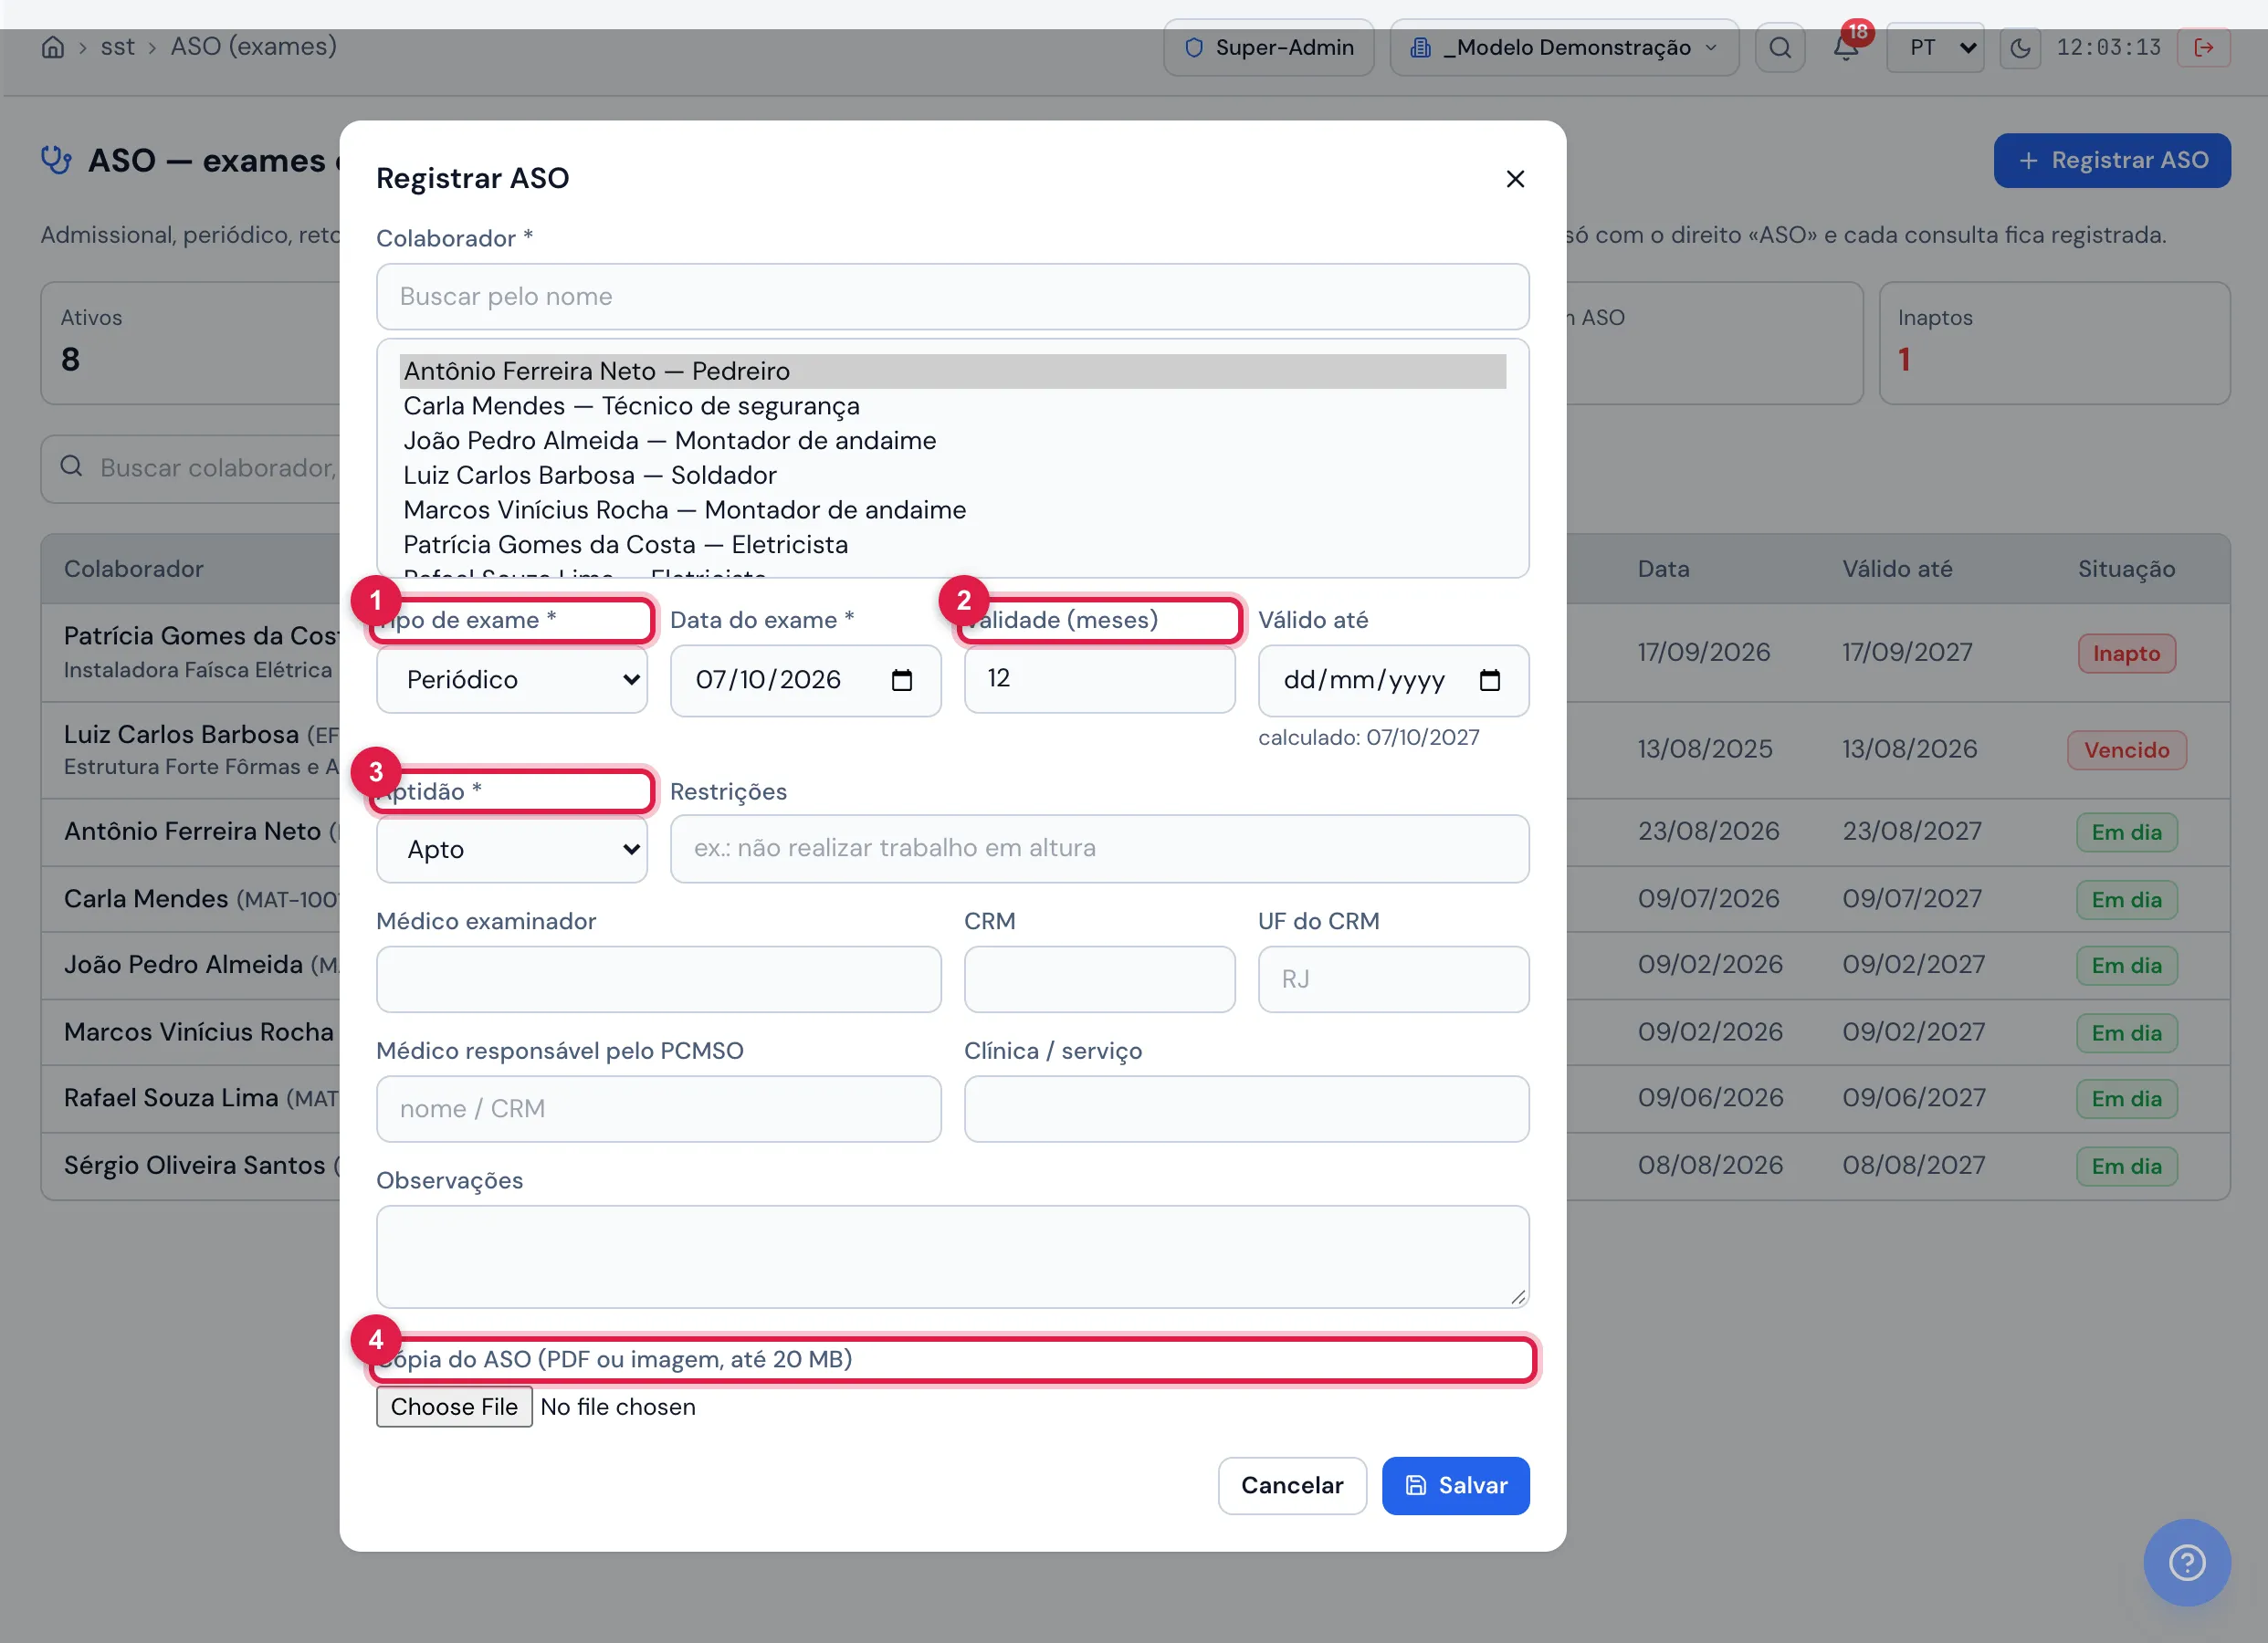The width and height of the screenshot is (2268, 1643).
Task: Open the Aptidão Apto dropdown
Action: 512,849
